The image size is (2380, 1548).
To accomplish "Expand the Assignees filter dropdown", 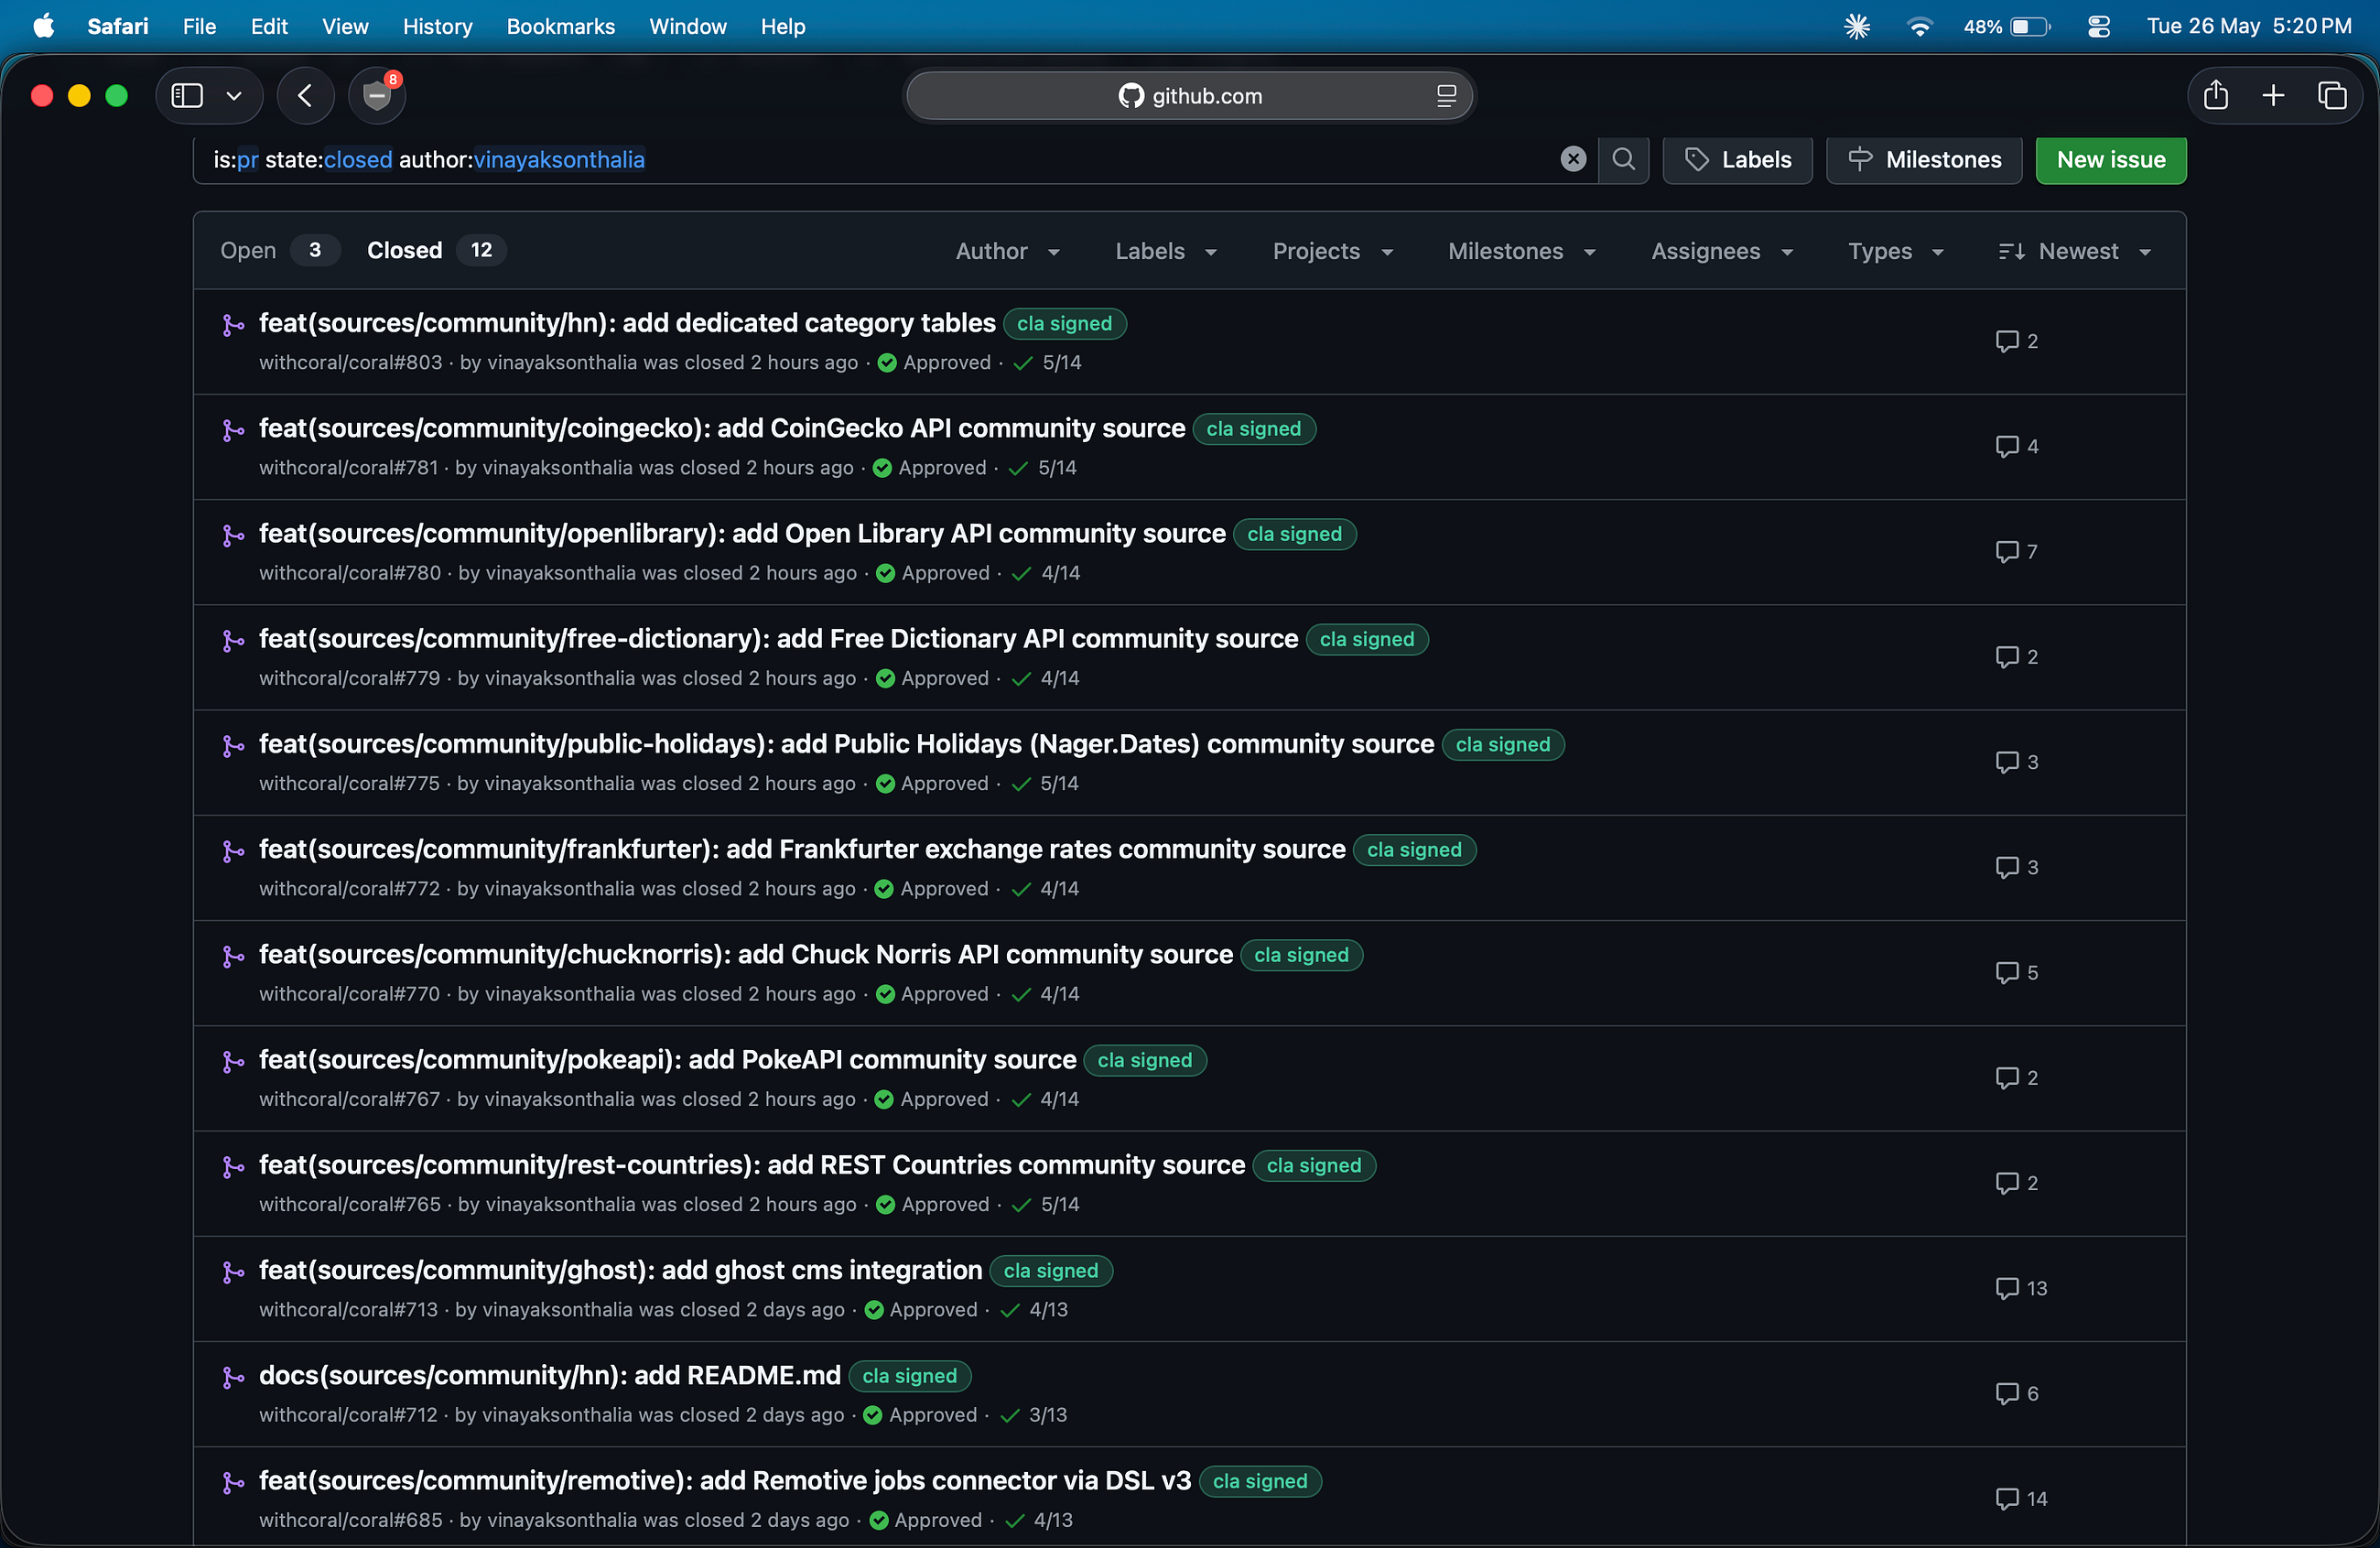I will tap(1722, 251).
